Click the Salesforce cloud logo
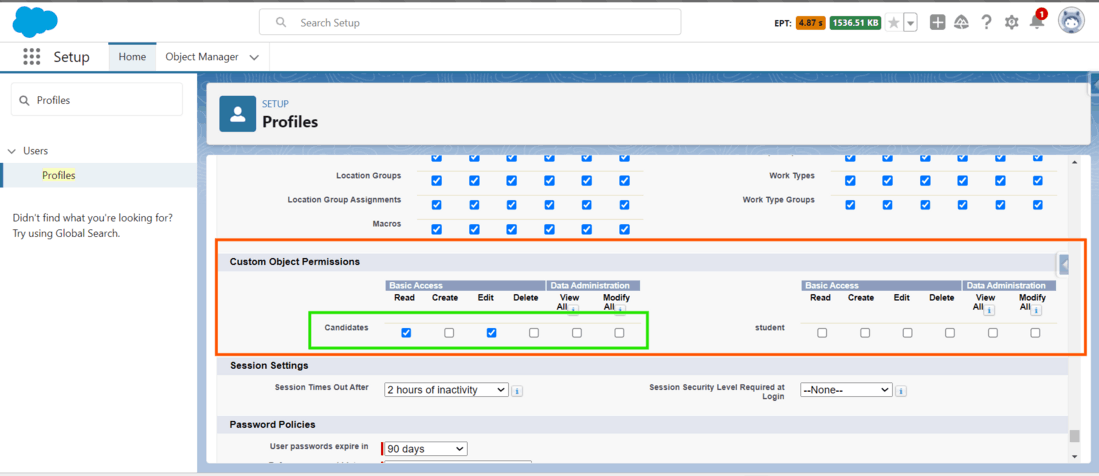Image resolution: width=1099 pixels, height=476 pixels. (x=35, y=21)
